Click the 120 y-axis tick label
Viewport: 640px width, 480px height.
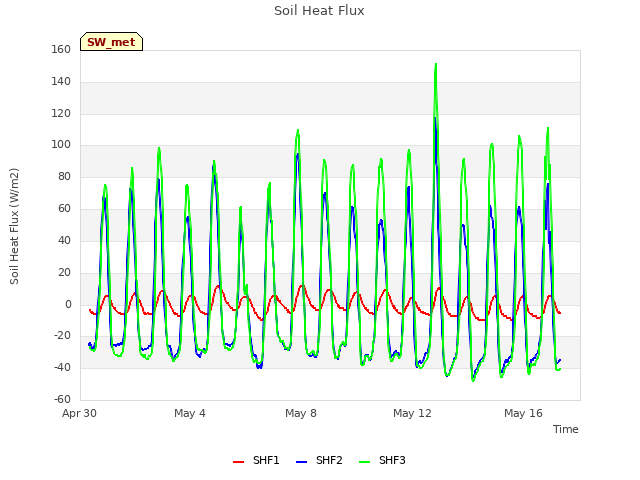(x=61, y=113)
